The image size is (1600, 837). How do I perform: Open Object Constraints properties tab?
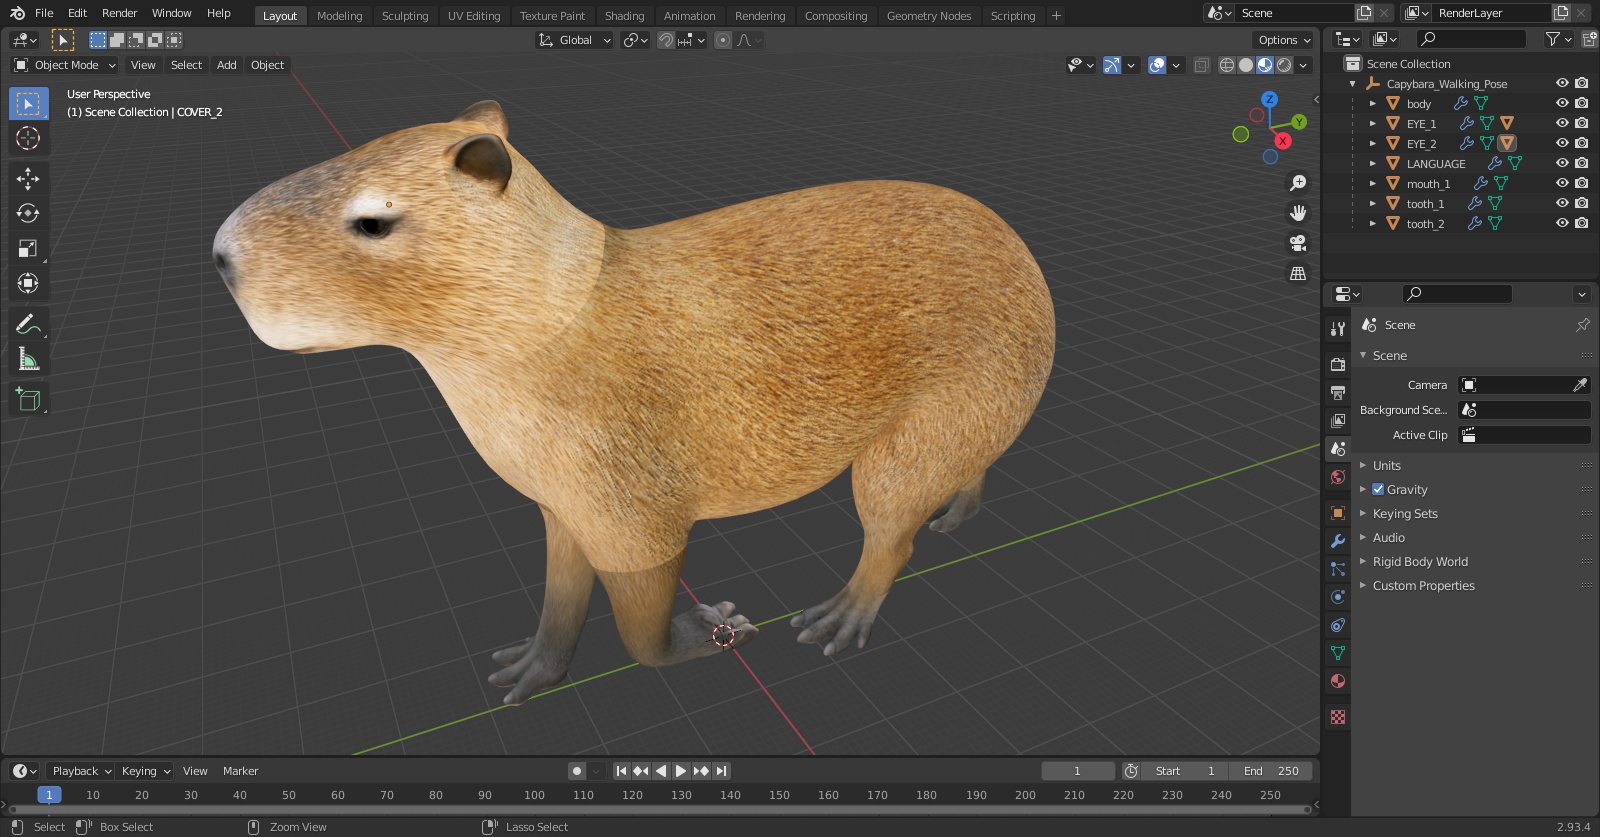pyautogui.click(x=1338, y=625)
